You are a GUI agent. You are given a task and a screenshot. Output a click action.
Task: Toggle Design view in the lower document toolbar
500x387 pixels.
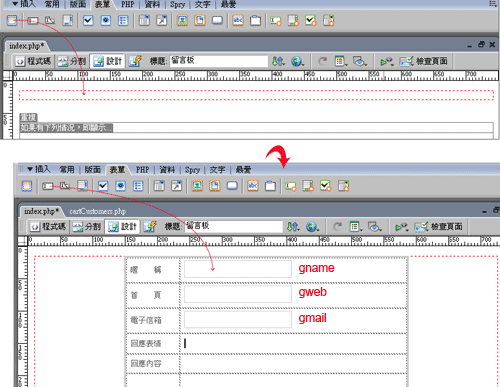[x=122, y=227]
